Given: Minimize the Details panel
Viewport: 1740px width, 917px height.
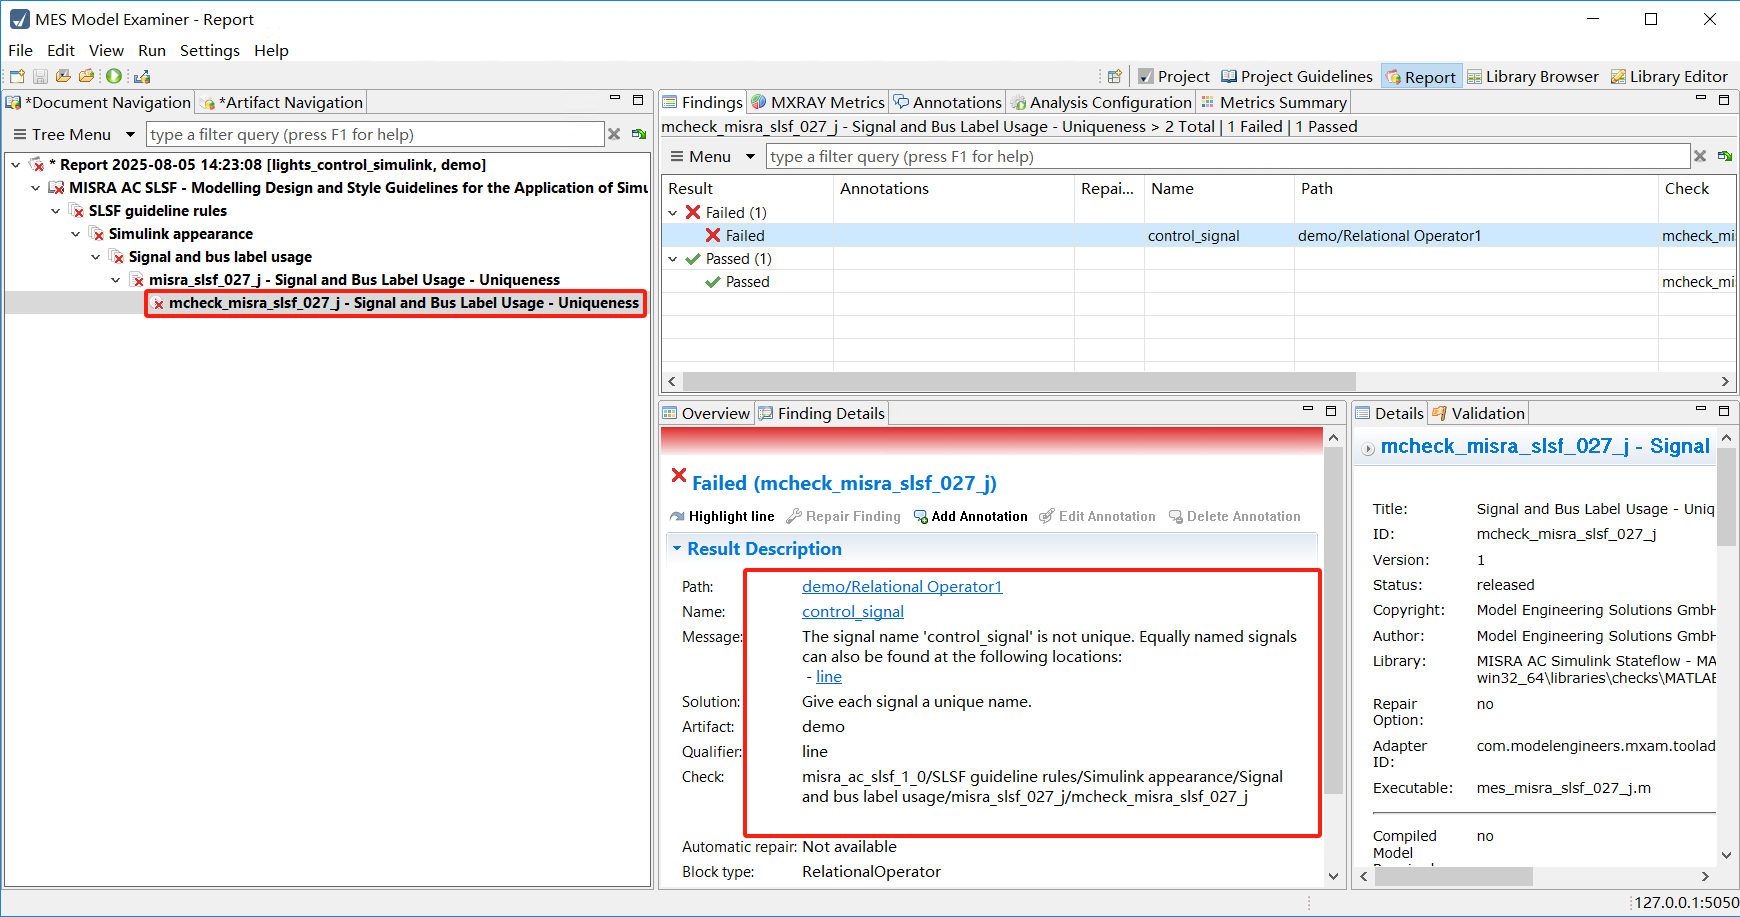Looking at the screenshot, I should 1700,409.
